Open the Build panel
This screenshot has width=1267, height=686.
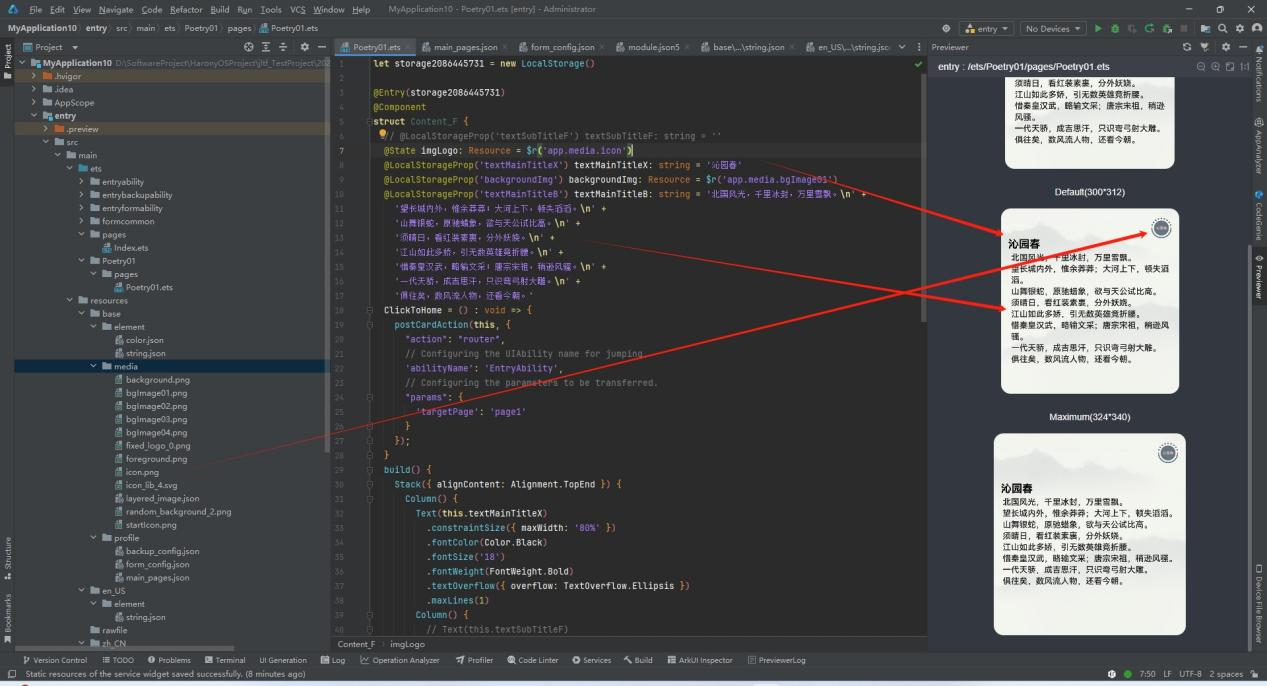pyautogui.click(x=638, y=659)
